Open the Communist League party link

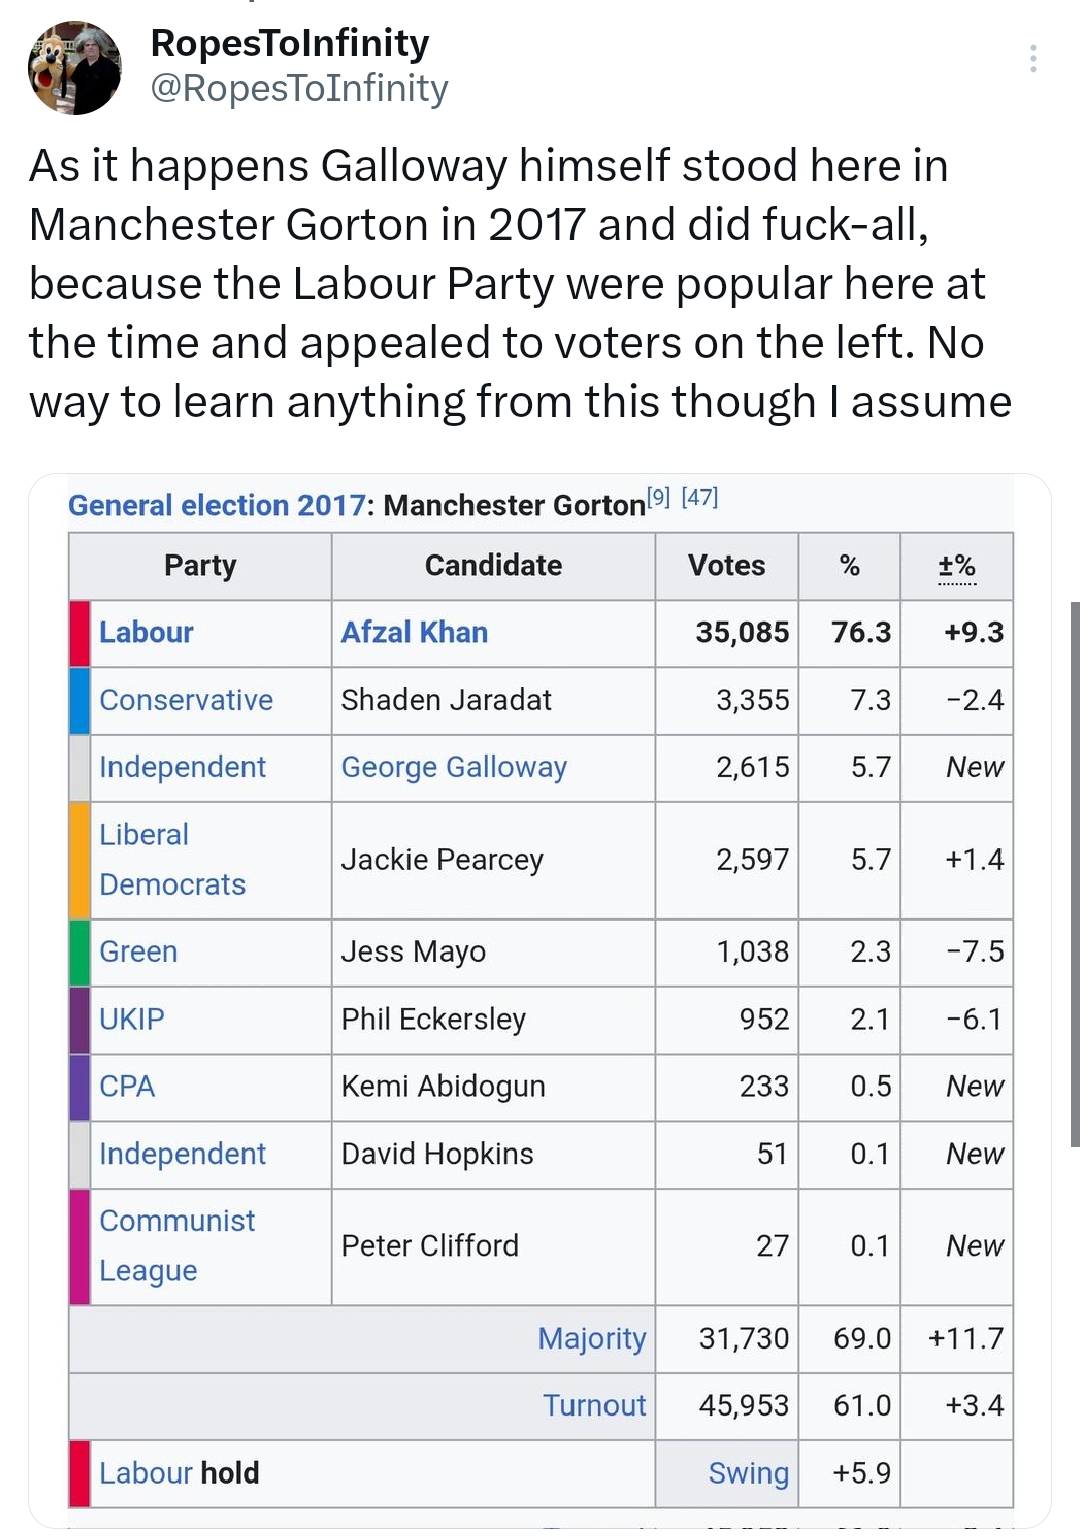(177, 1245)
